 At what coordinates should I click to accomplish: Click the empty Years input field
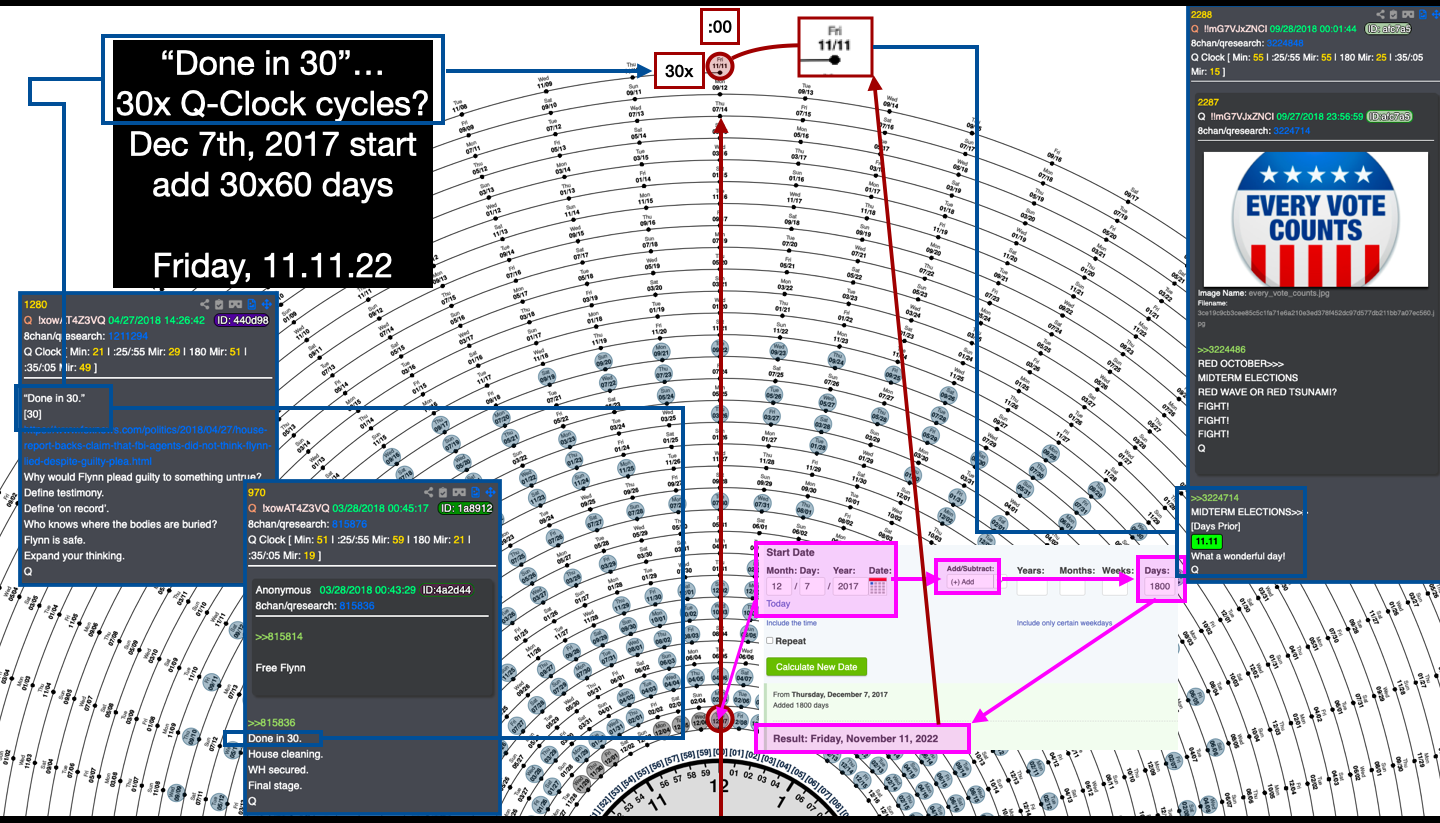tap(1031, 586)
